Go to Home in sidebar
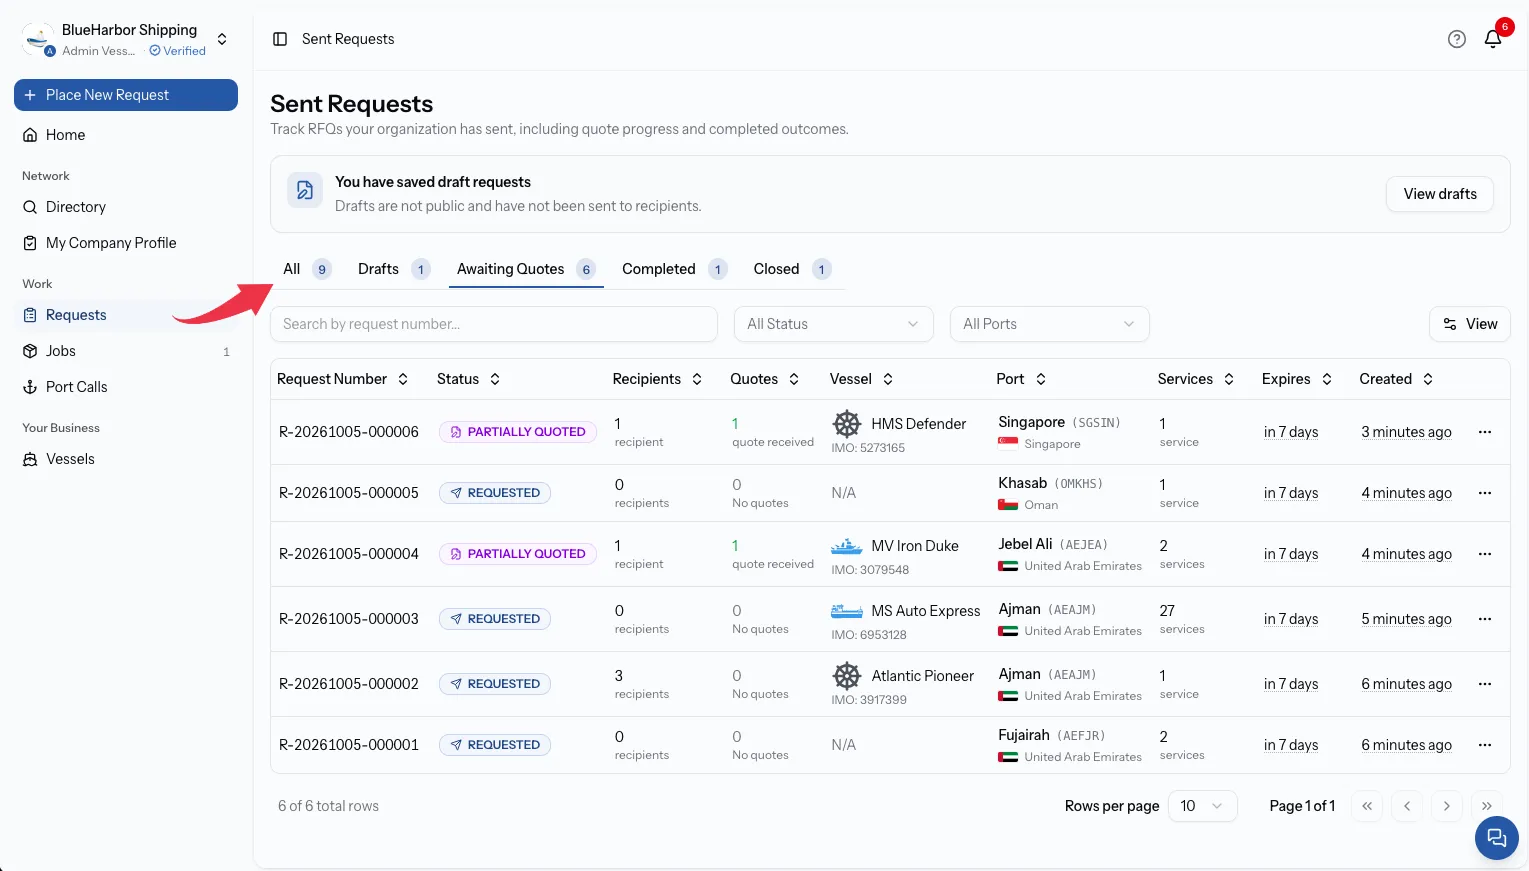This screenshot has width=1529, height=871. click(x=126, y=135)
